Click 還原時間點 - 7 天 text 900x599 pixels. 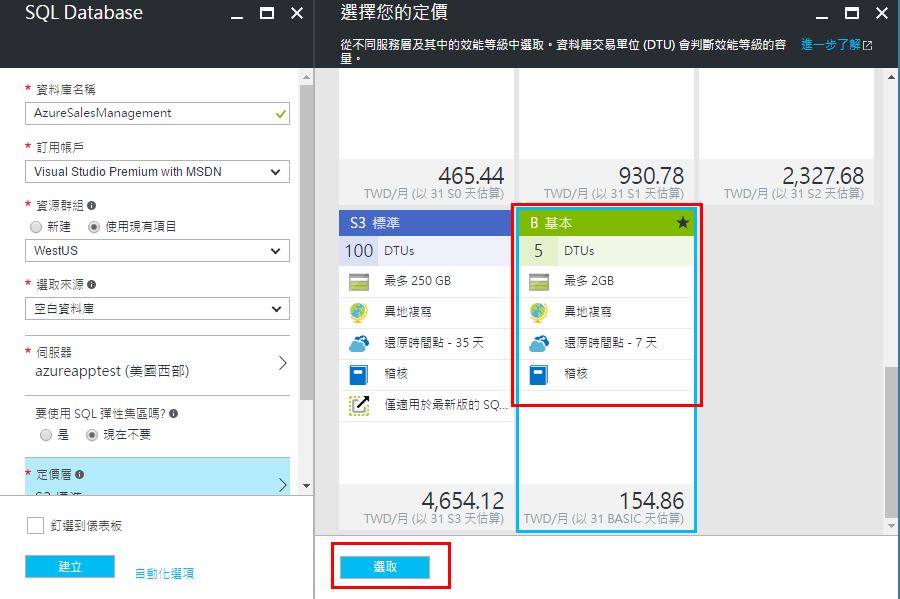(x=611, y=343)
